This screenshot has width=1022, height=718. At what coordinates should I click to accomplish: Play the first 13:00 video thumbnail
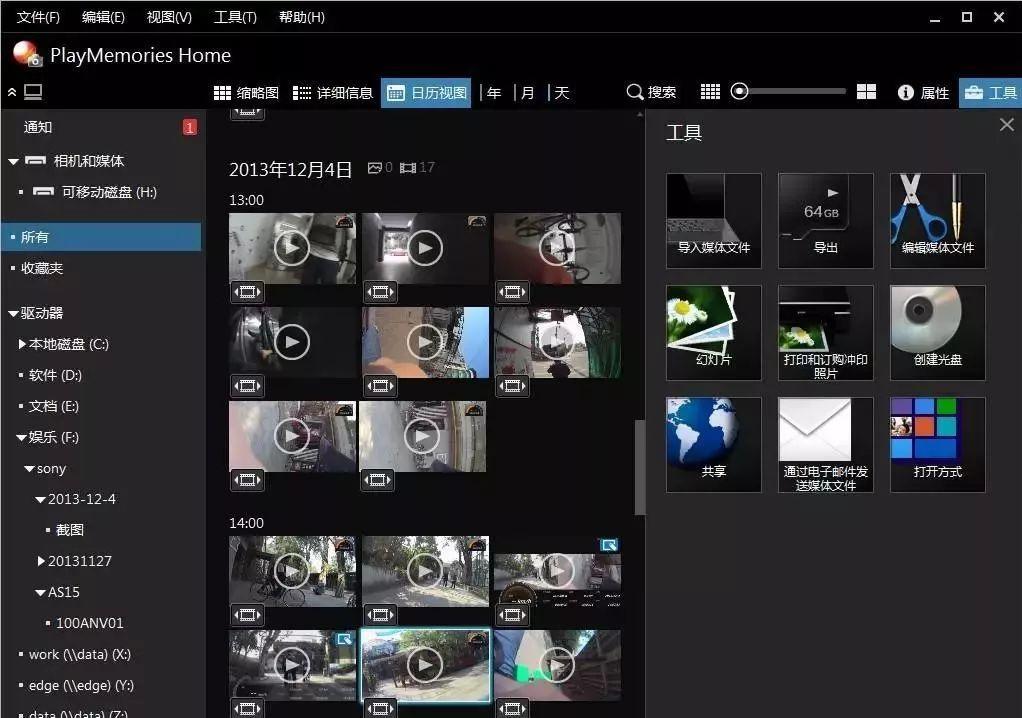(x=292, y=248)
